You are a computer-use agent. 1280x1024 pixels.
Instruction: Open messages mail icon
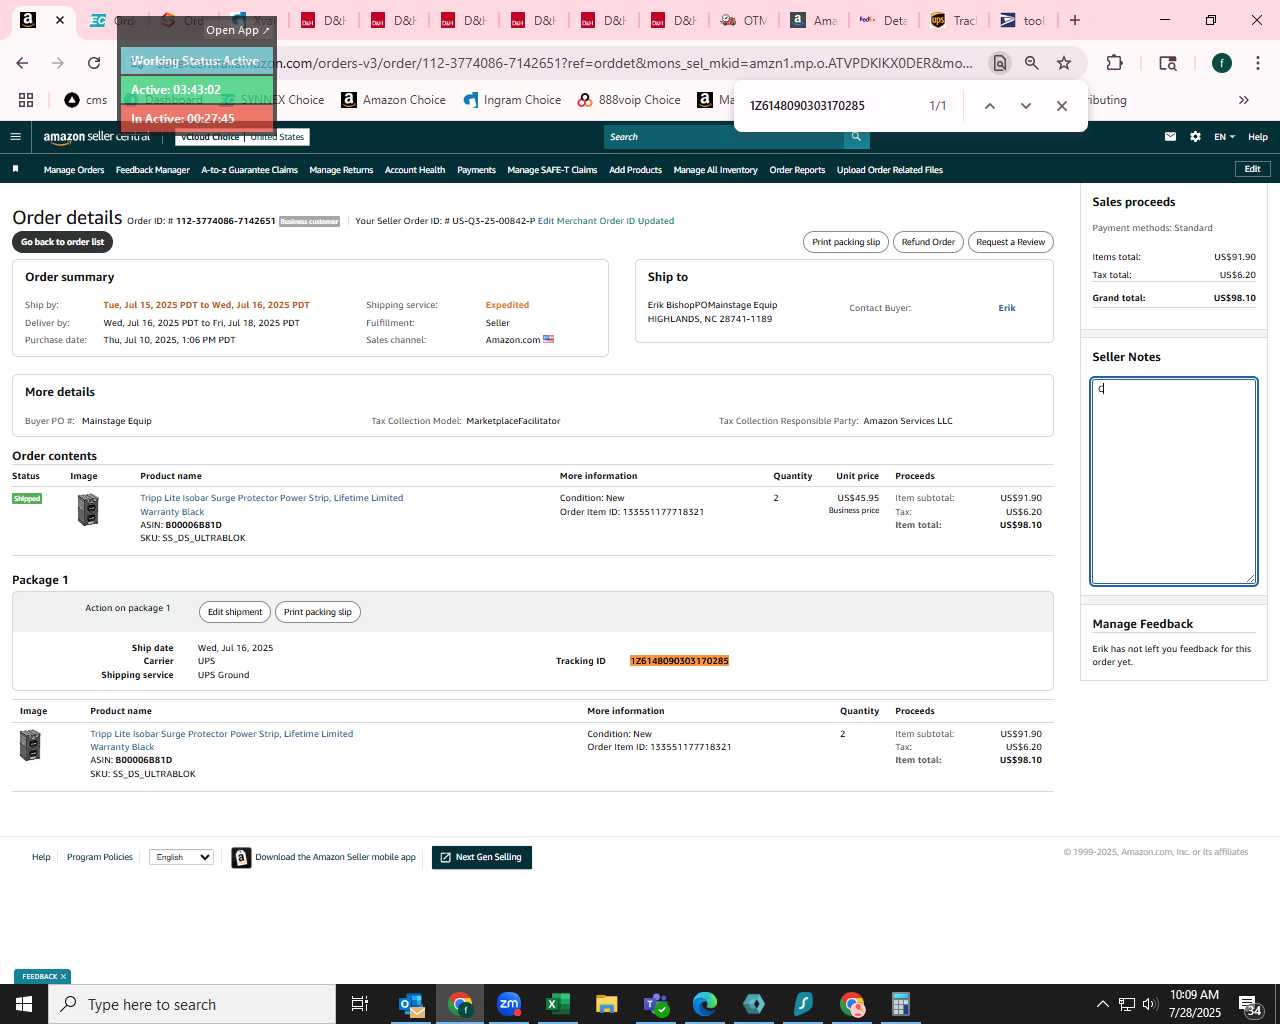pos(1170,137)
